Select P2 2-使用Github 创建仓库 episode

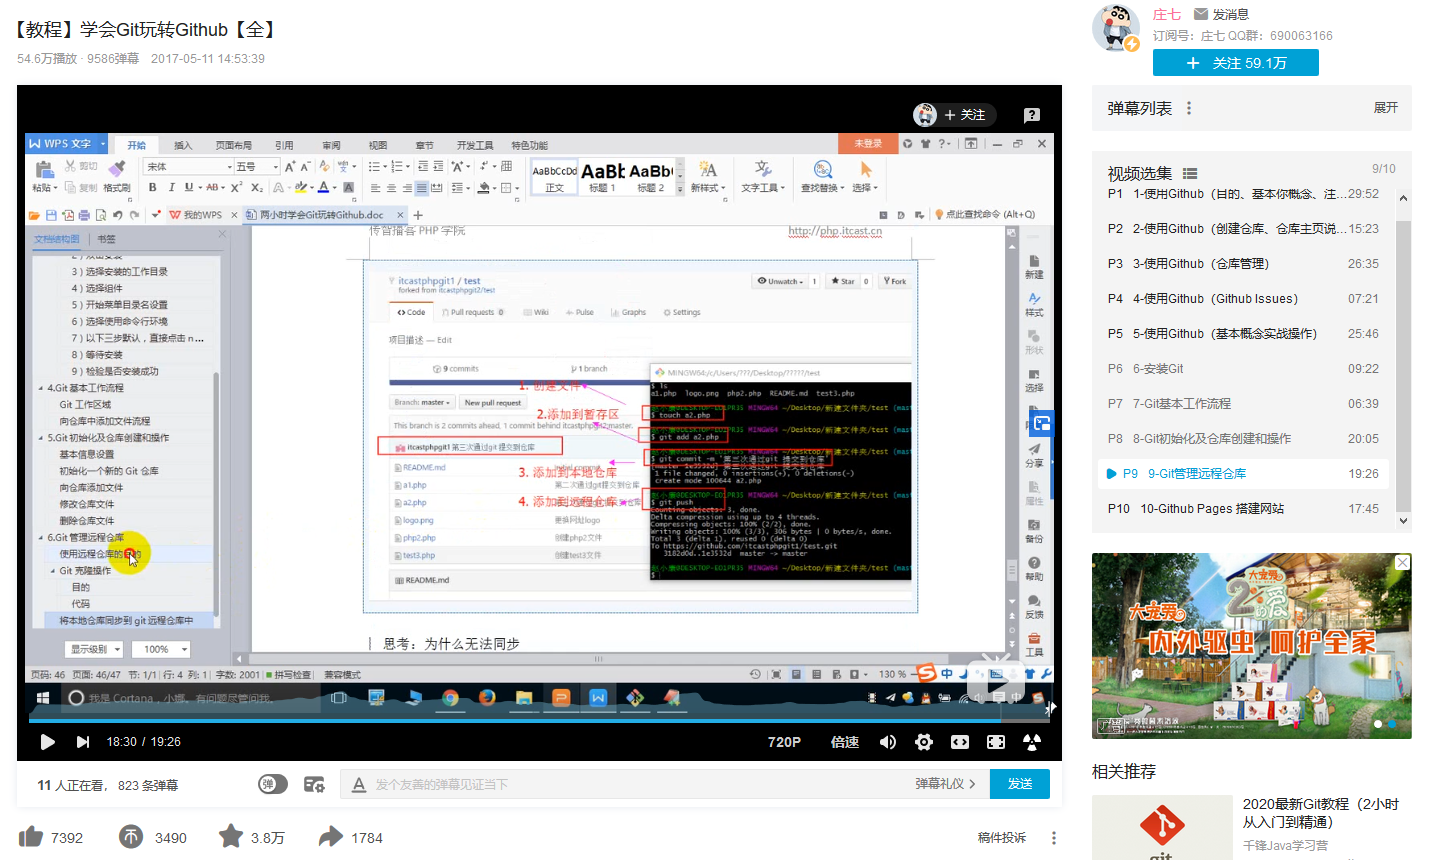click(1245, 229)
